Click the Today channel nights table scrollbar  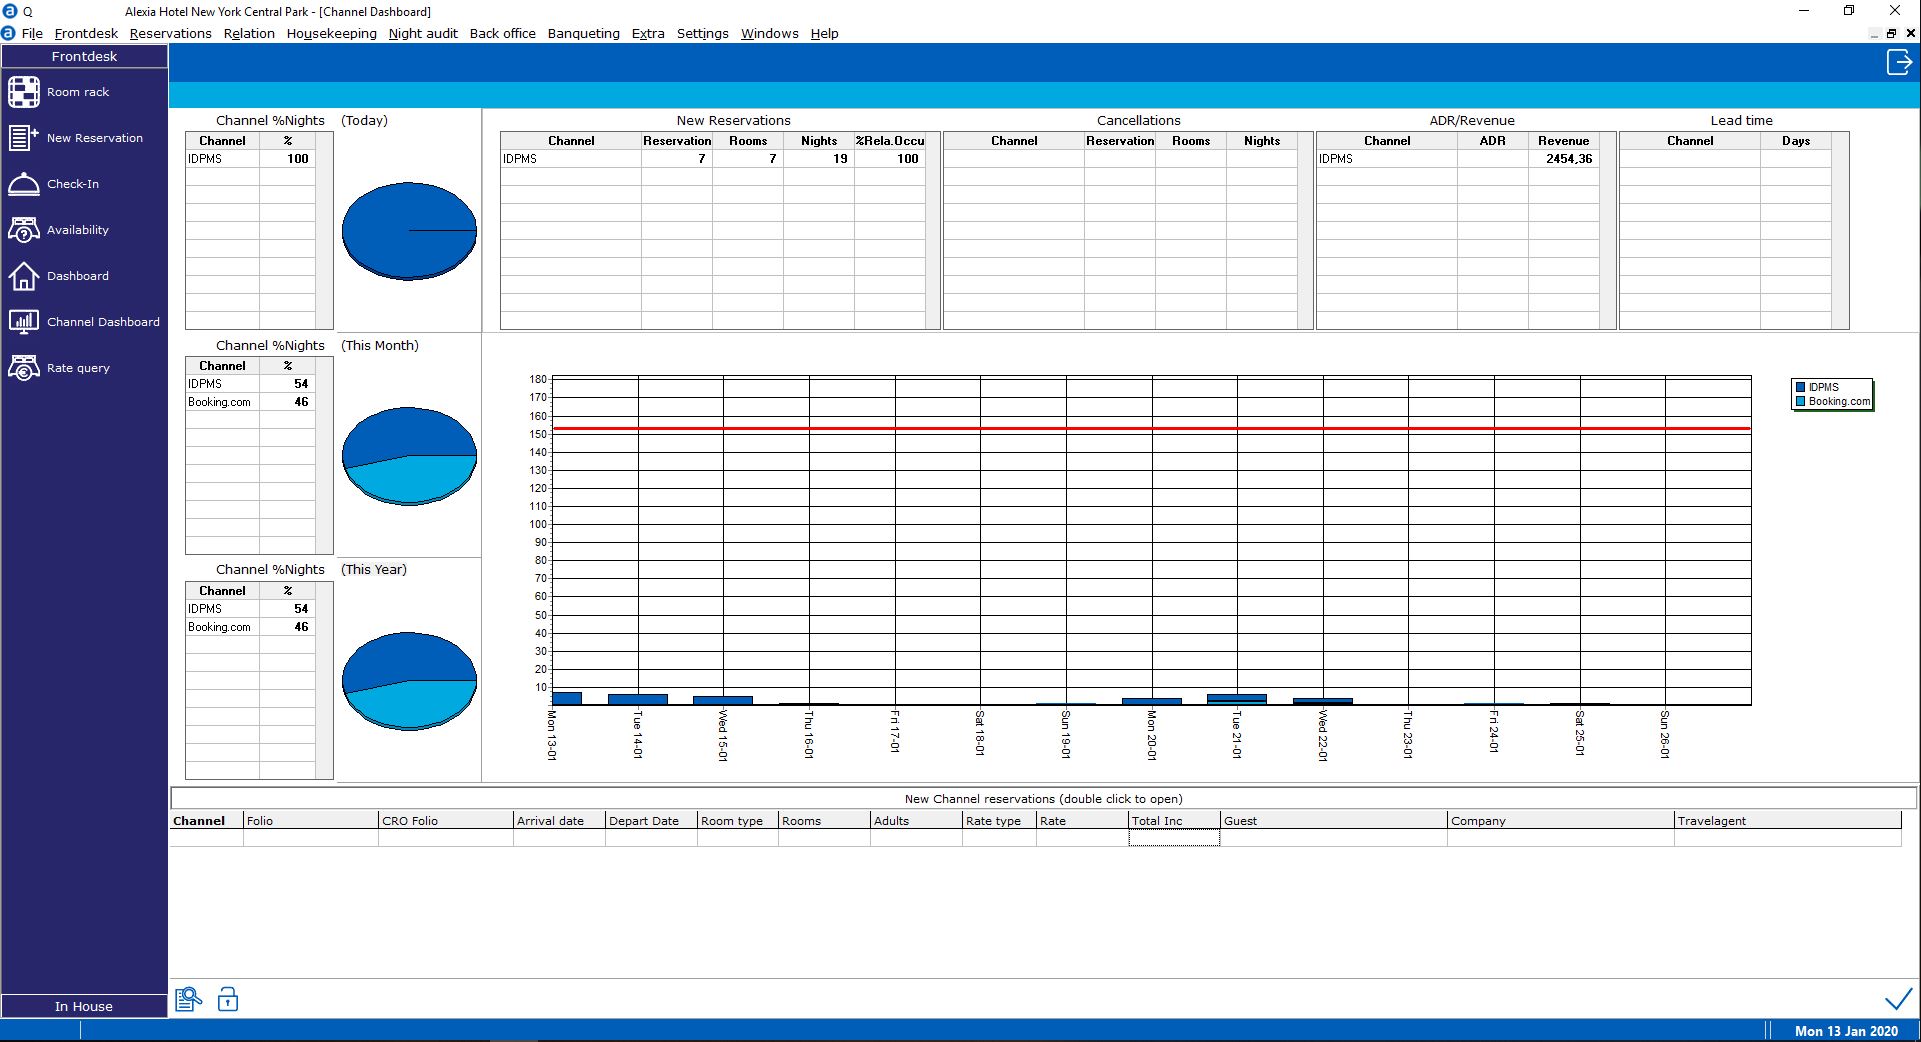point(324,231)
